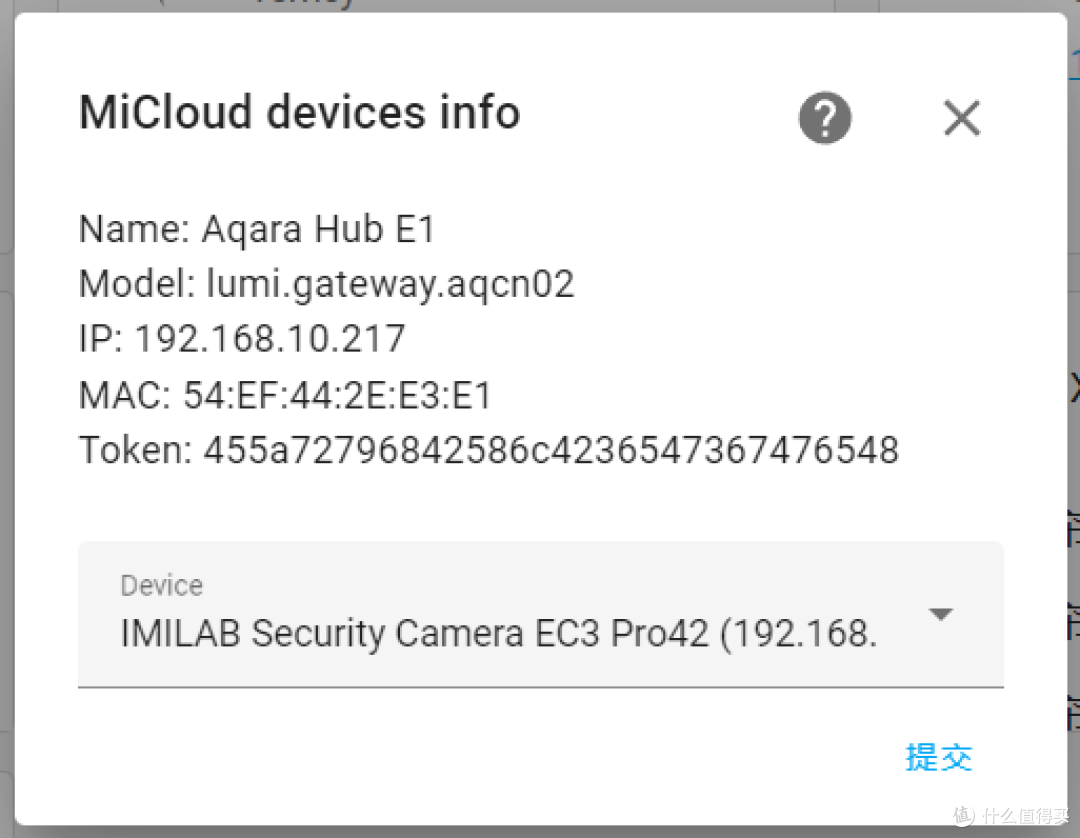Viewport: 1080px width, 838px height.
Task: Expand the Device selection dropdown
Action: coord(540,614)
